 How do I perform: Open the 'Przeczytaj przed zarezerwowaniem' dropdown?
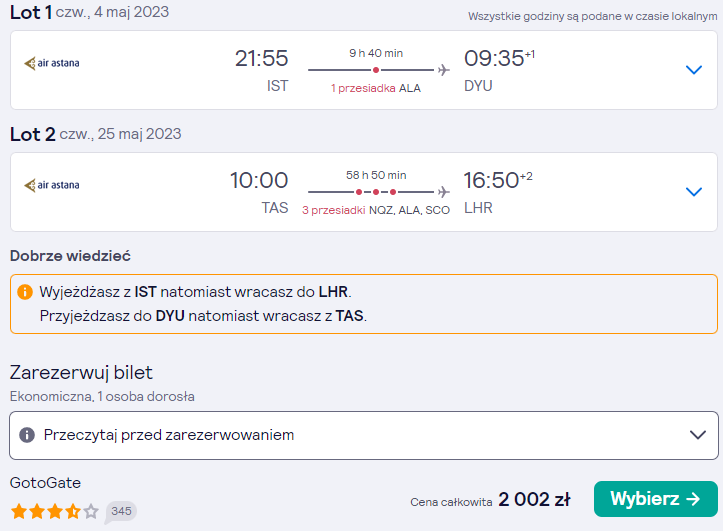[x=364, y=435]
